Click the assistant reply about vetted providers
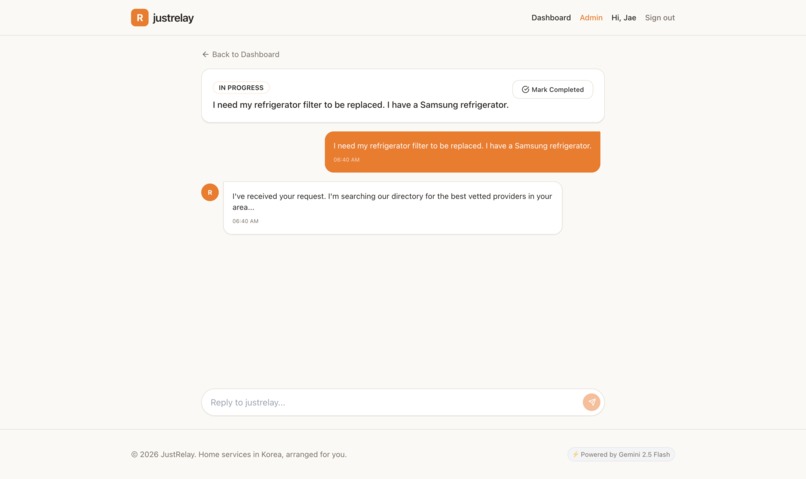Image resolution: width=806 pixels, height=479 pixels. tap(393, 208)
